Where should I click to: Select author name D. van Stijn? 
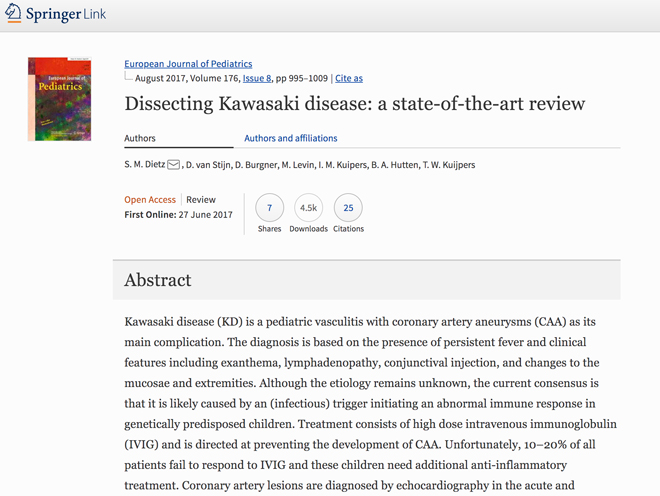point(208,165)
